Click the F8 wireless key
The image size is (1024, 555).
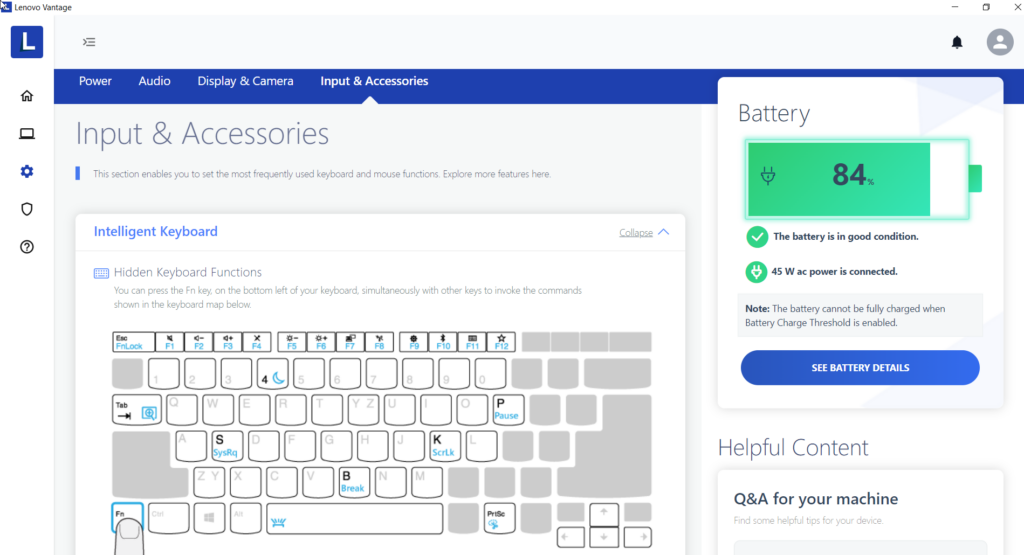tap(379, 342)
